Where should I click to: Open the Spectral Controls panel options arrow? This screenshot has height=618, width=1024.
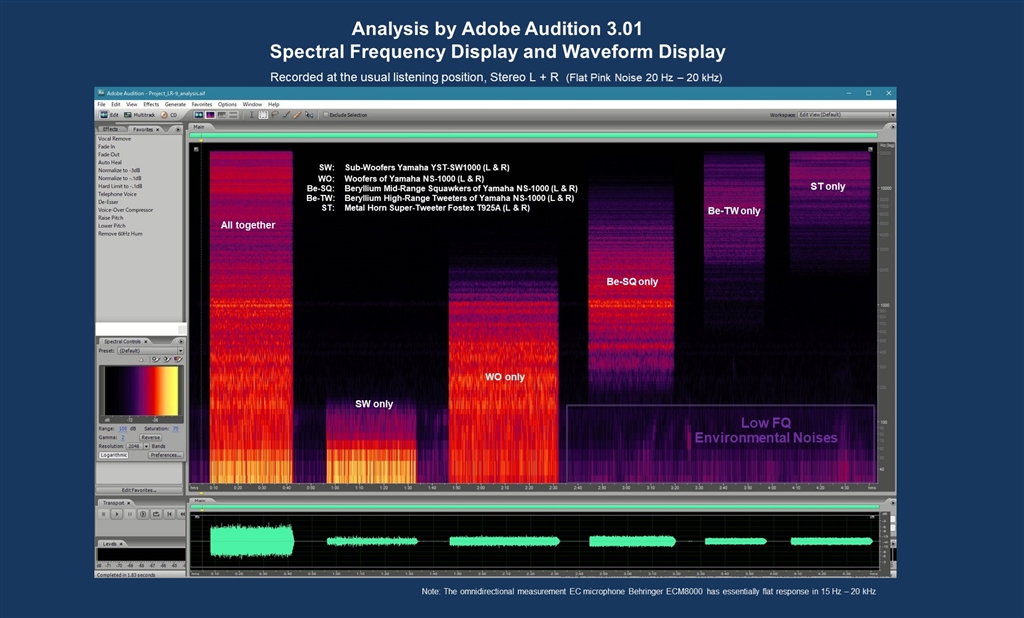pos(181,342)
